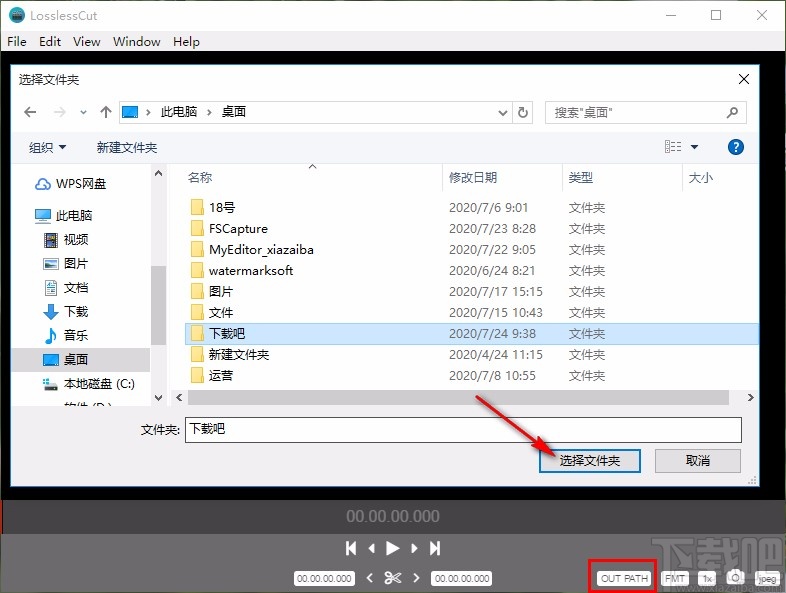Screen dimensions: 786x593
Task: Open the dialog help icon
Action: click(x=735, y=147)
